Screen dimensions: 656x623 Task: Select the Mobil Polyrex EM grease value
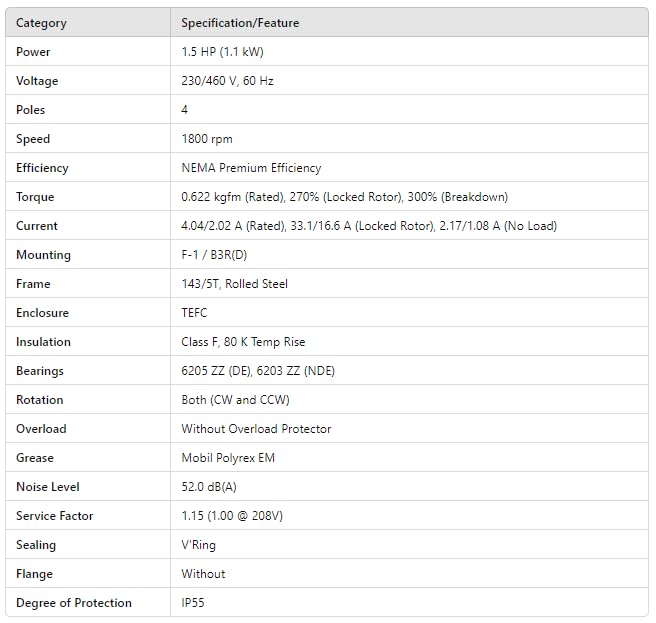point(228,458)
